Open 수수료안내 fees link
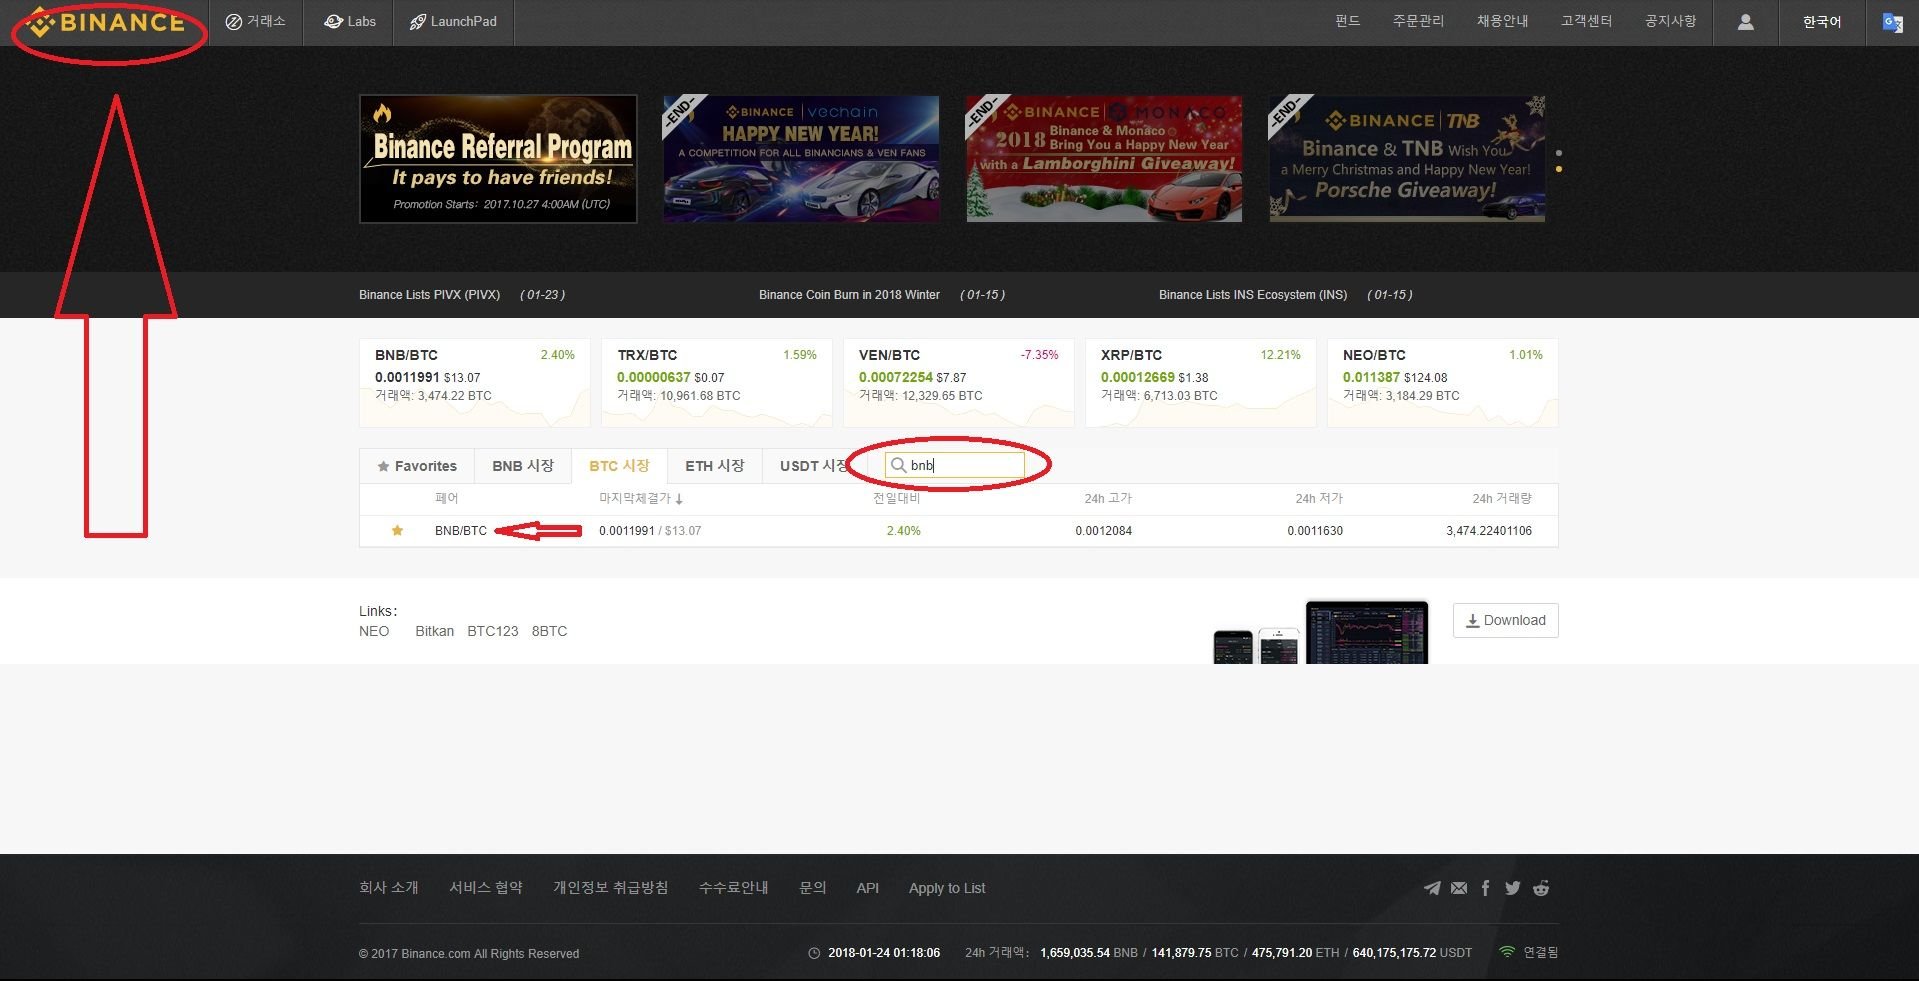 click(734, 888)
